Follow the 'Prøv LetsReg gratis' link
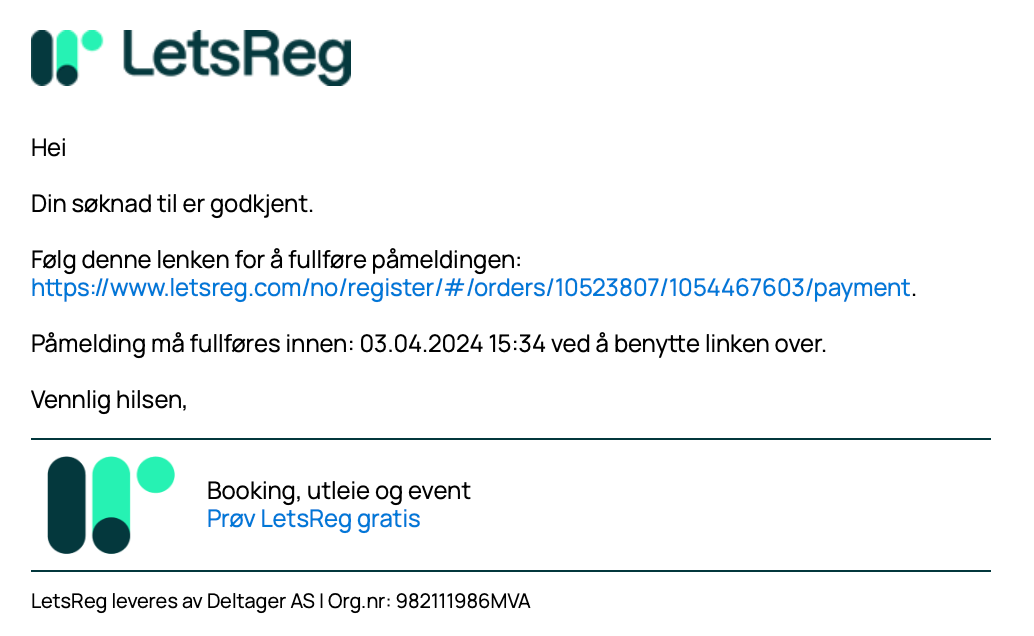 [313, 519]
